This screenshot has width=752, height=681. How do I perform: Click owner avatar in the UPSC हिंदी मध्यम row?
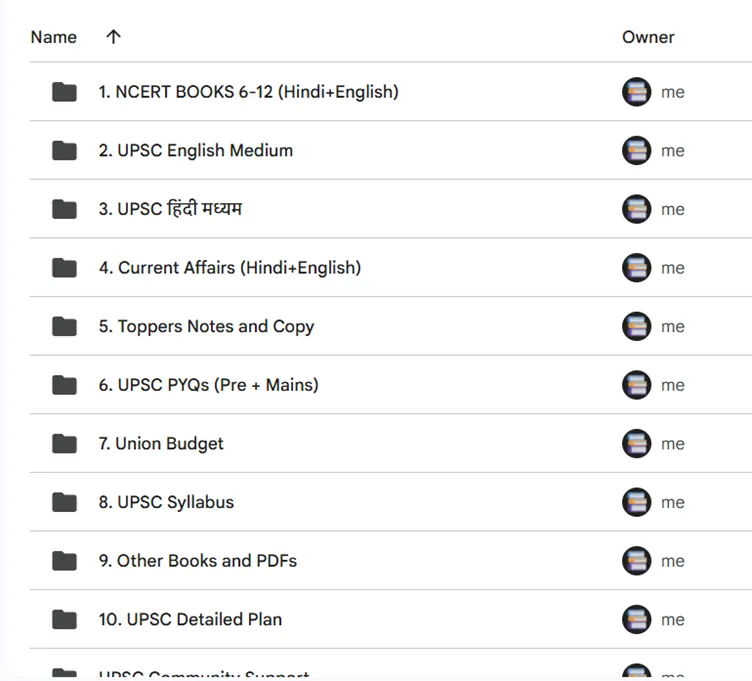tap(637, 209)
